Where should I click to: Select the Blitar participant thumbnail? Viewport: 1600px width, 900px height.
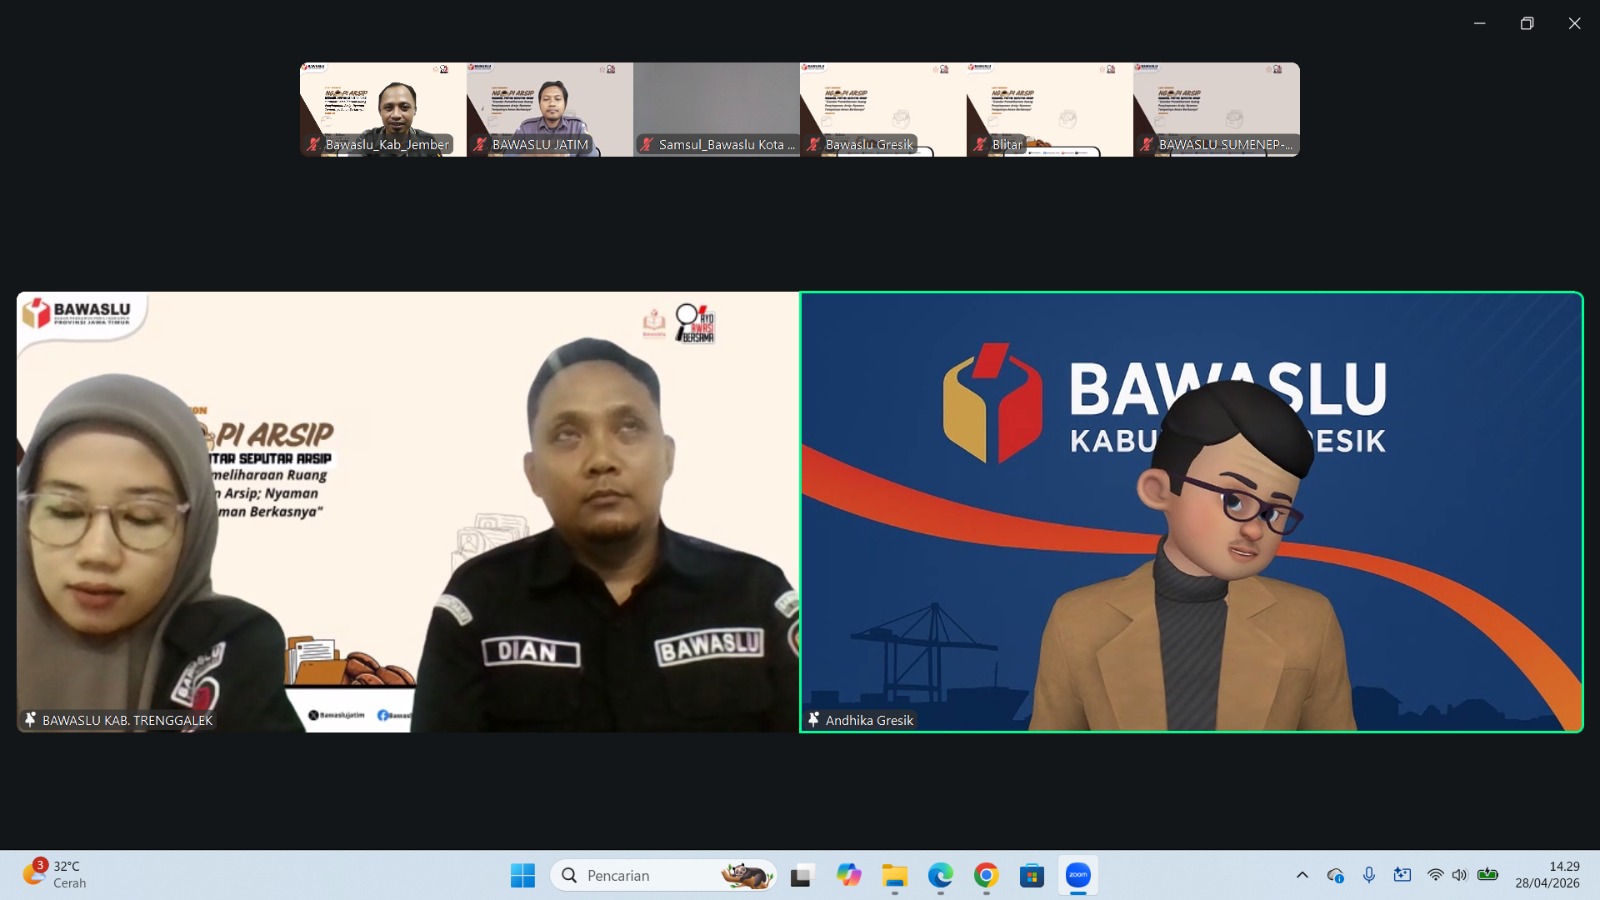(x=1050, y=110)
